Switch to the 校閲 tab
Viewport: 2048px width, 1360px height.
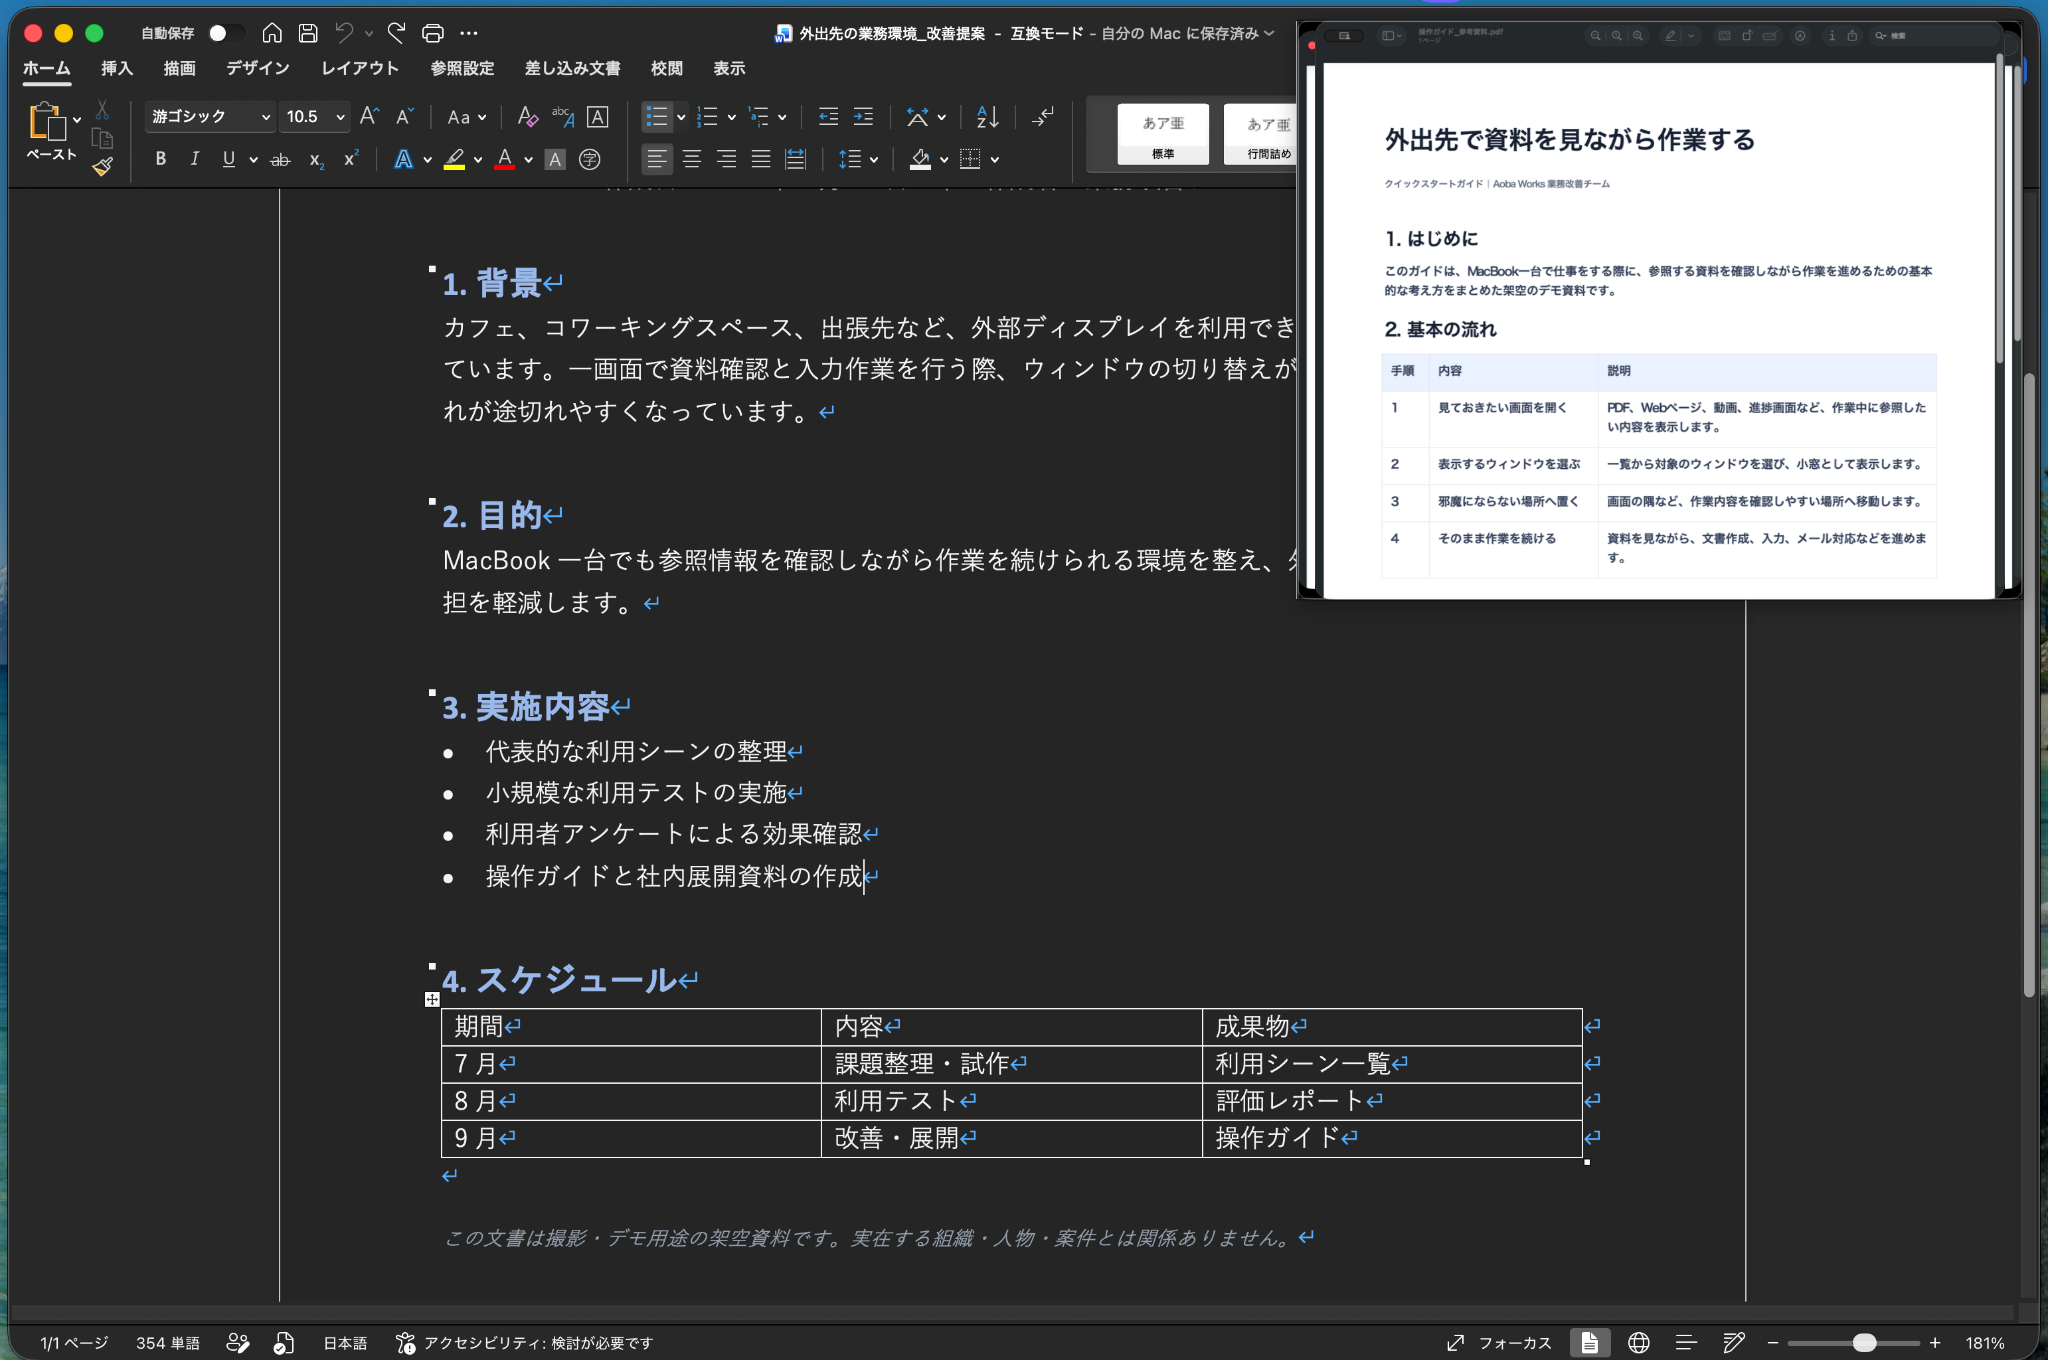pyautogui.click(x=667, y=68)
